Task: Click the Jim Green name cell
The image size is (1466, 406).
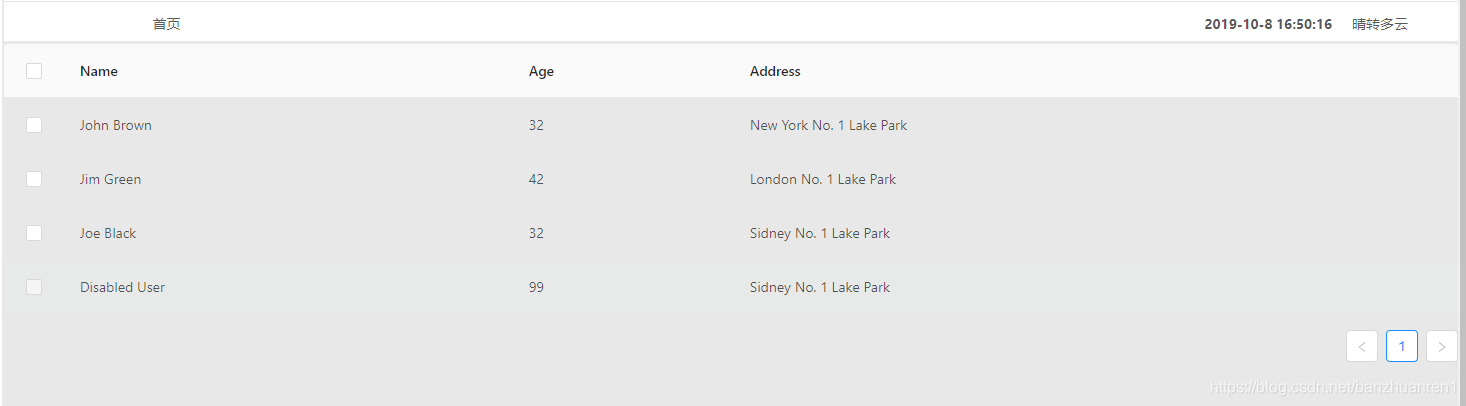Action: coord(110,179)
